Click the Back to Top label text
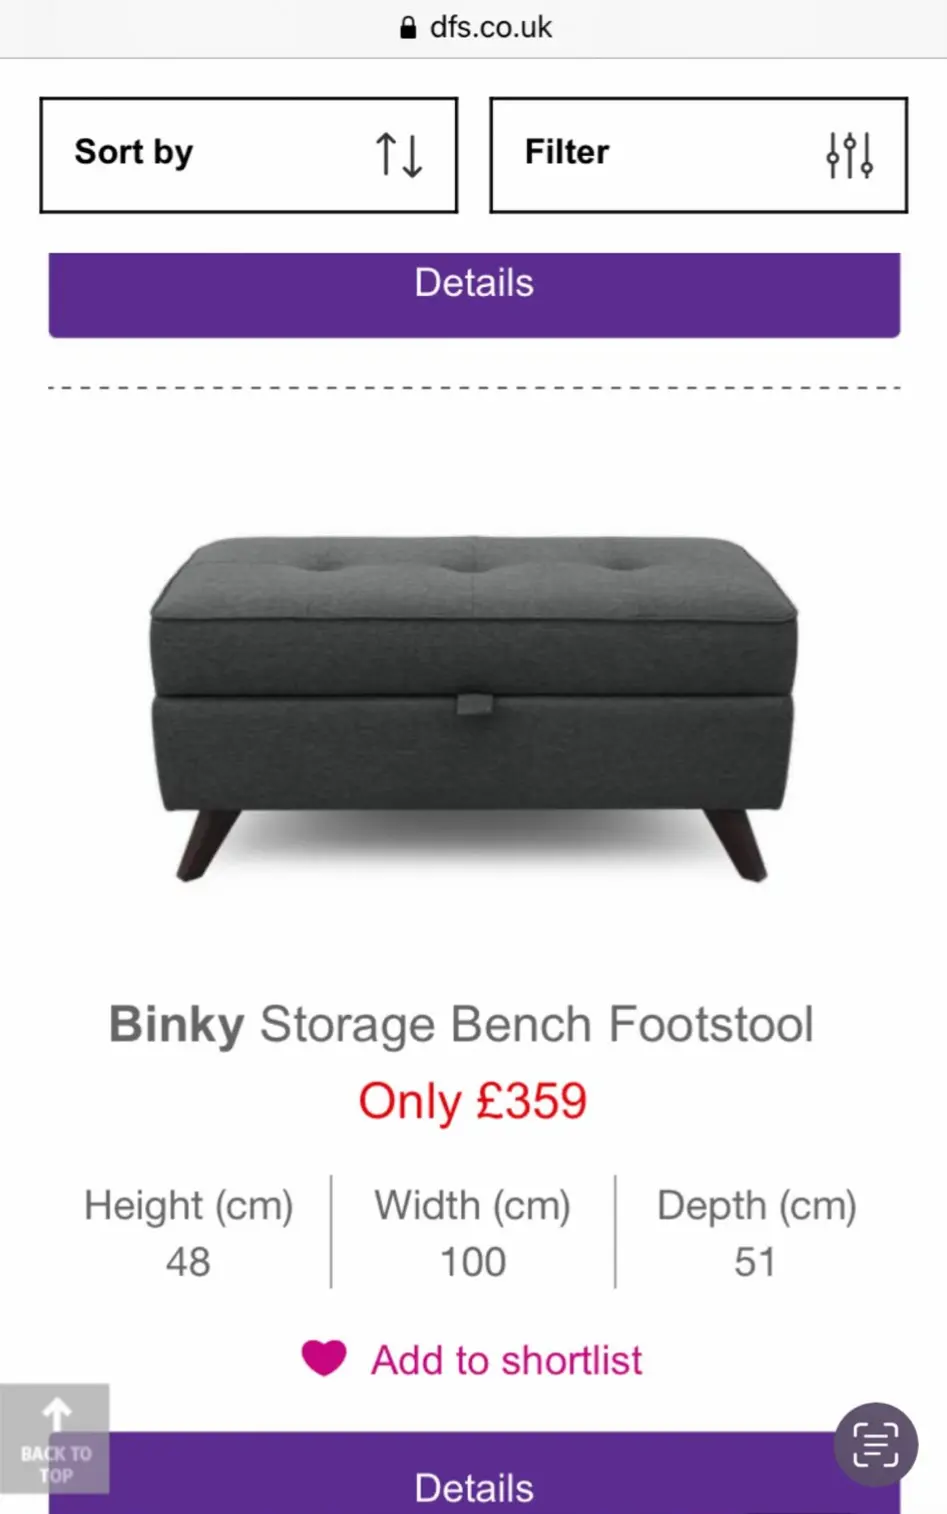 coord(56,1464)
